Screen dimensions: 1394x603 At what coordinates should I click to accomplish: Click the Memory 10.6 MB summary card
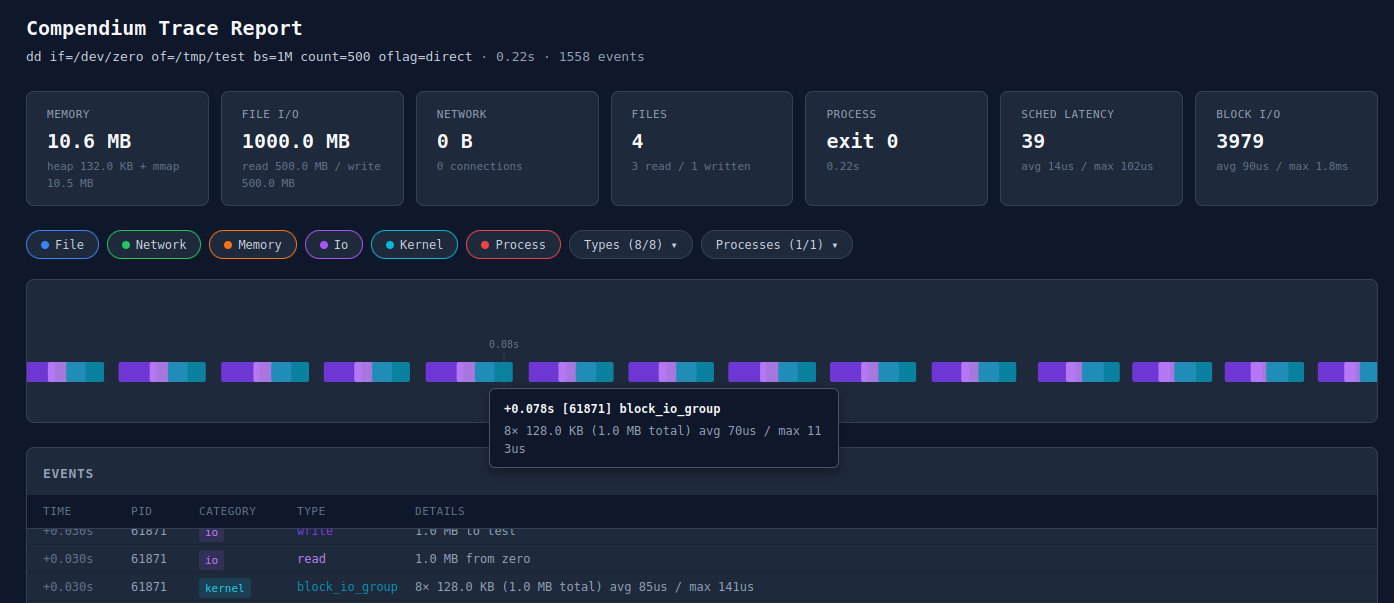tap(117, 148)
